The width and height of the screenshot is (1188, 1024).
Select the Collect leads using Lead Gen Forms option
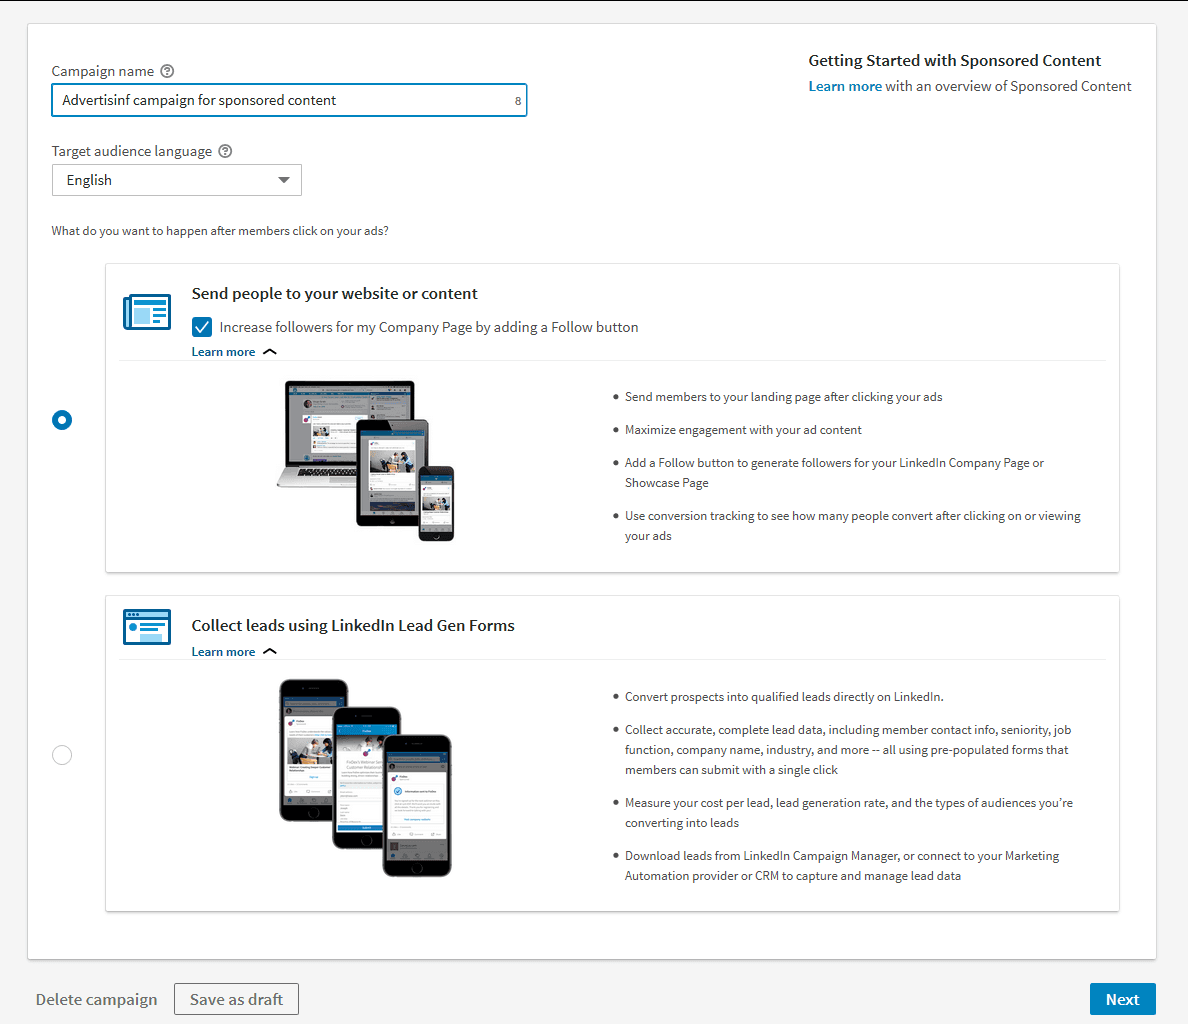(62, 755)
